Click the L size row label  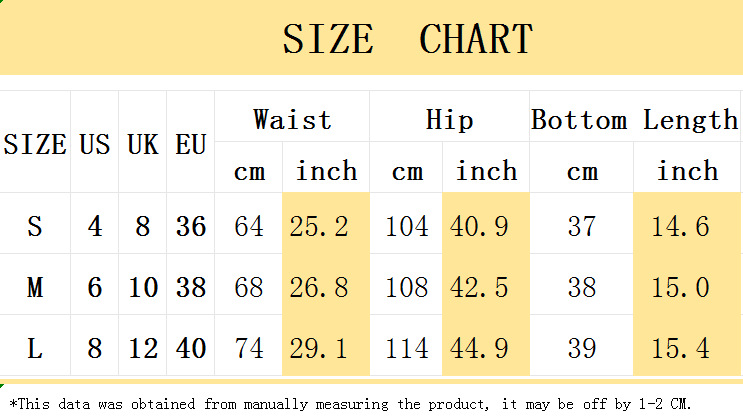pyautogui.click(x=35, y=349)
